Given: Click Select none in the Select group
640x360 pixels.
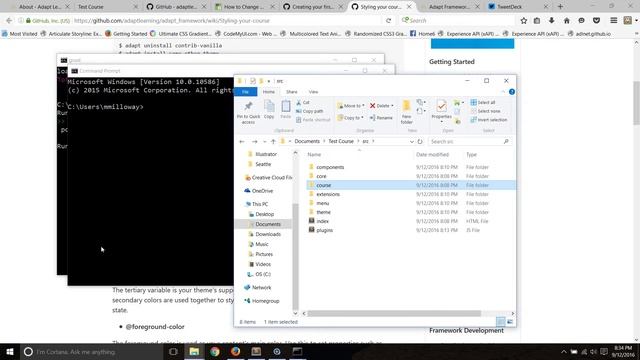Looking at the screenshot, I should [x=485, y=111].
